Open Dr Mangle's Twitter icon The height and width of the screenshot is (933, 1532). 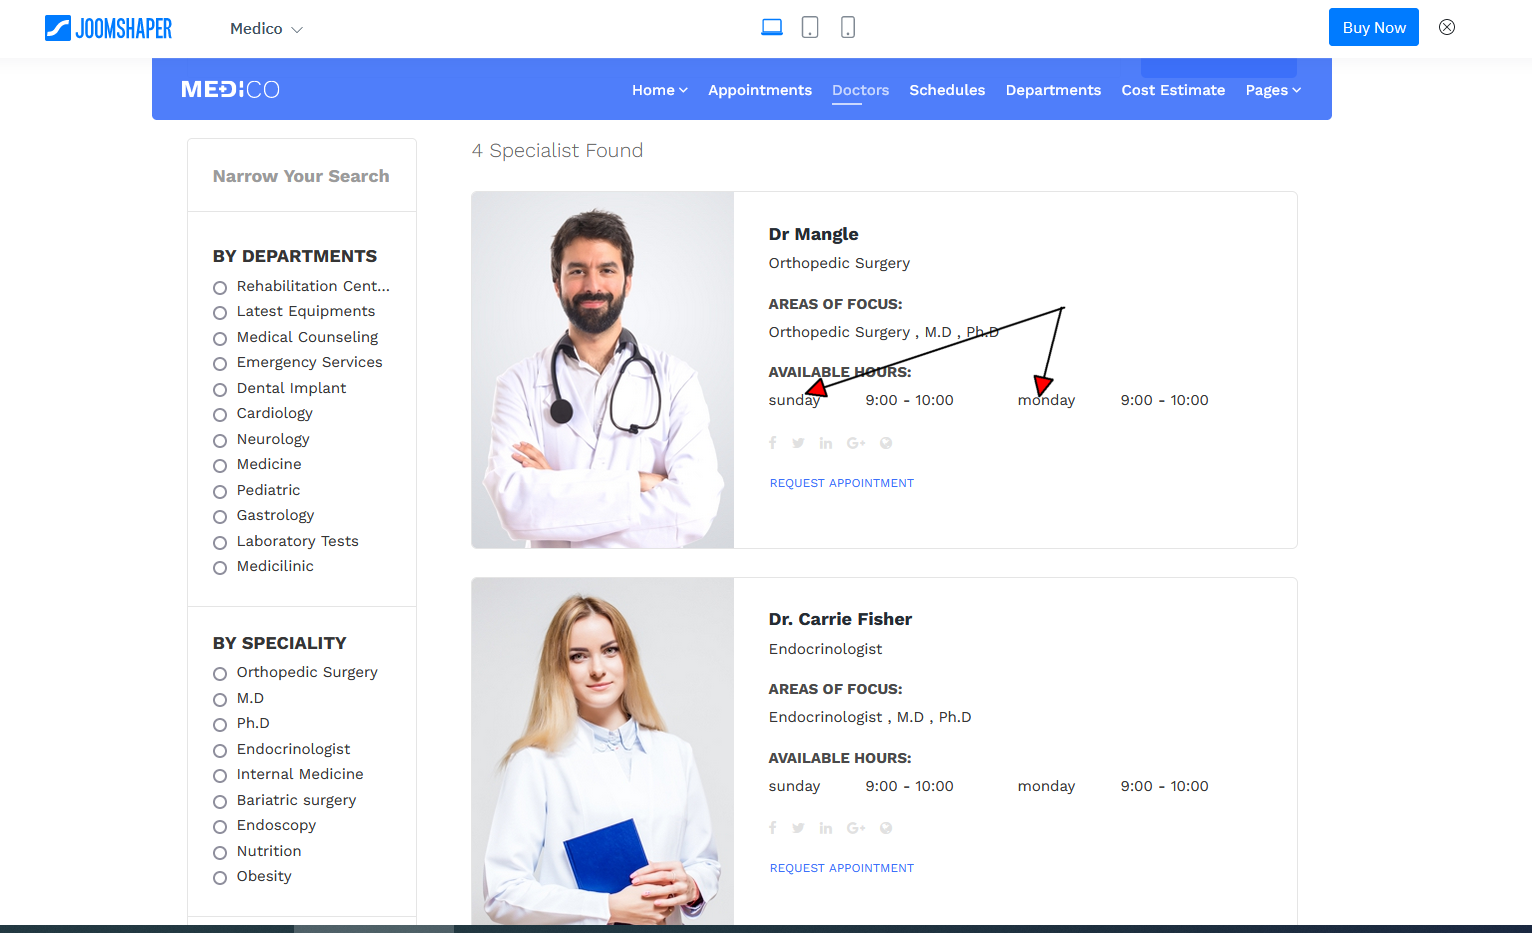tap(798, 443)
